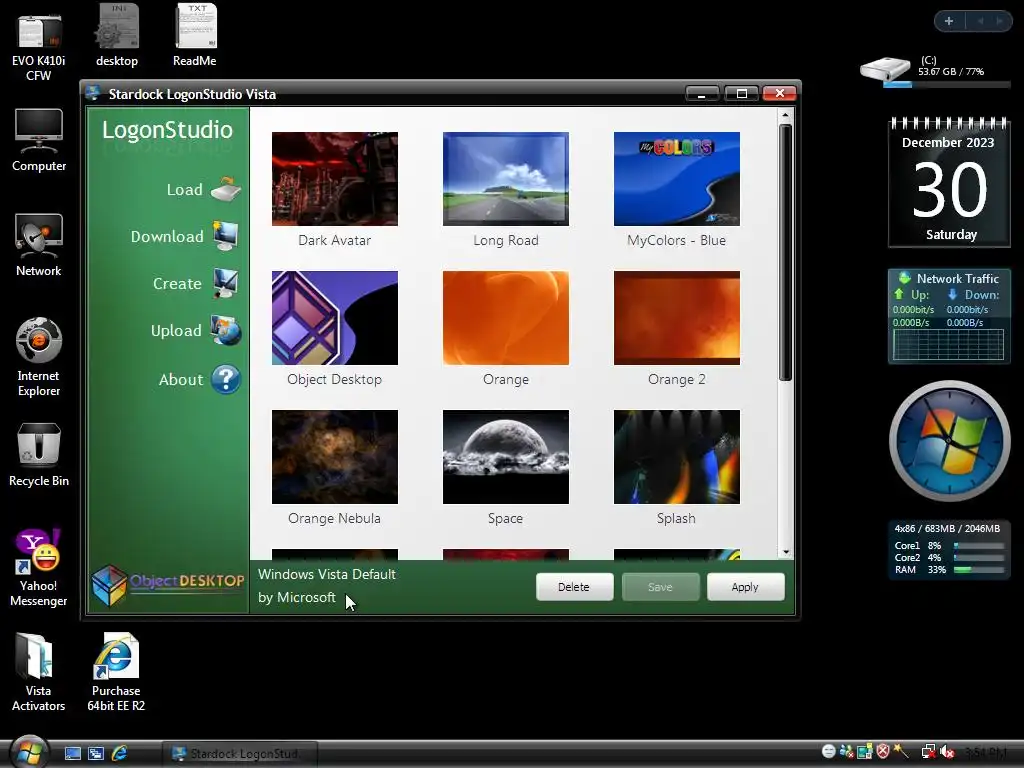
Task: Select the About menu label
Action: coord(181,379)
